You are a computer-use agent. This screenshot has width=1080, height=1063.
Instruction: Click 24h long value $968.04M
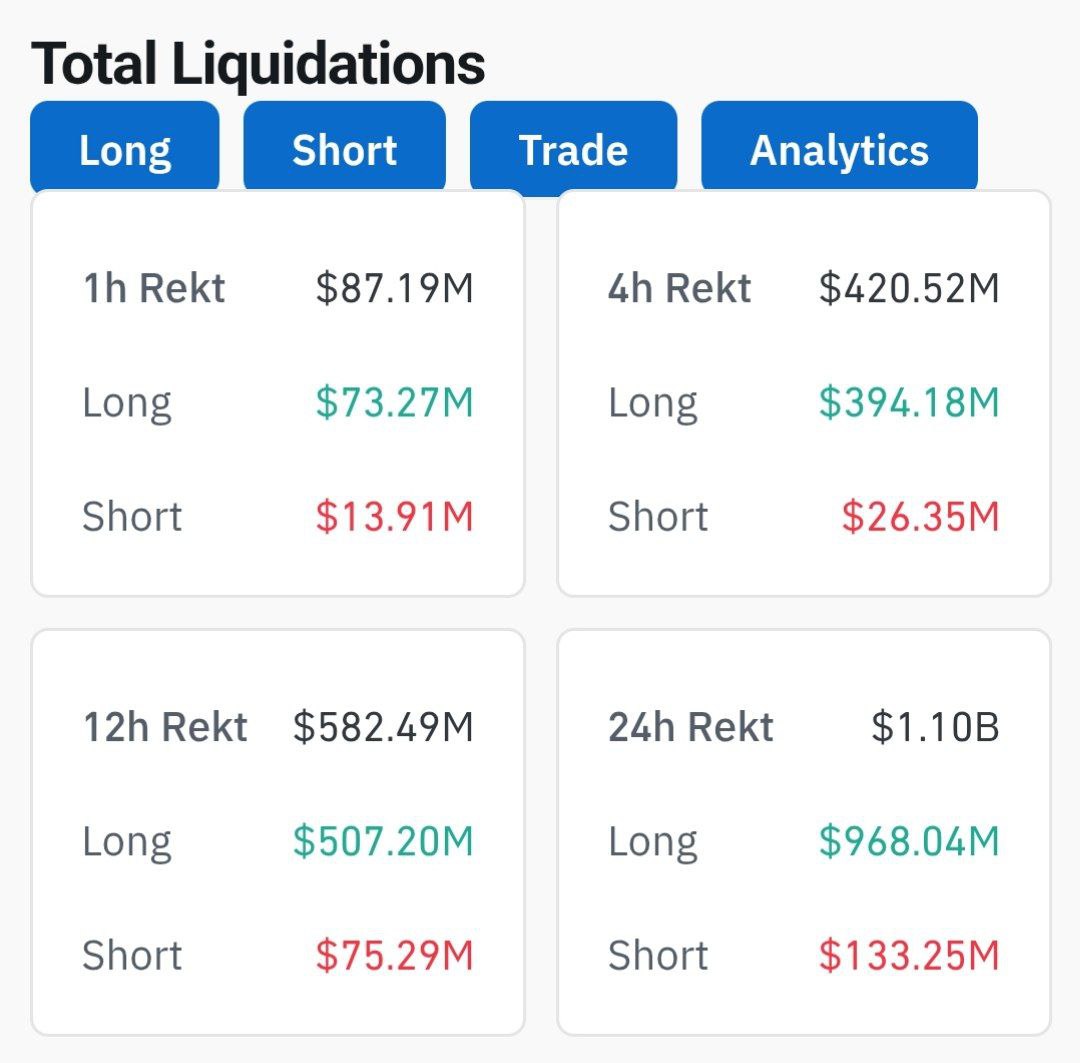(909, 841)
